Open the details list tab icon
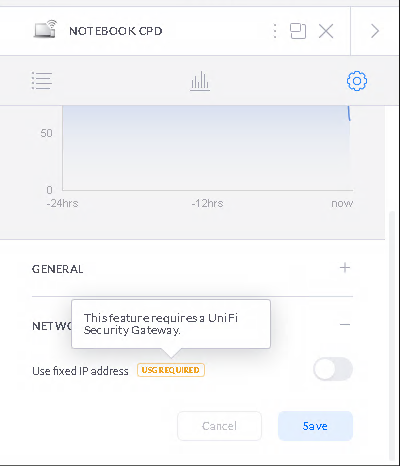This screenshot has height=466, width=400. tap(42, 81)
